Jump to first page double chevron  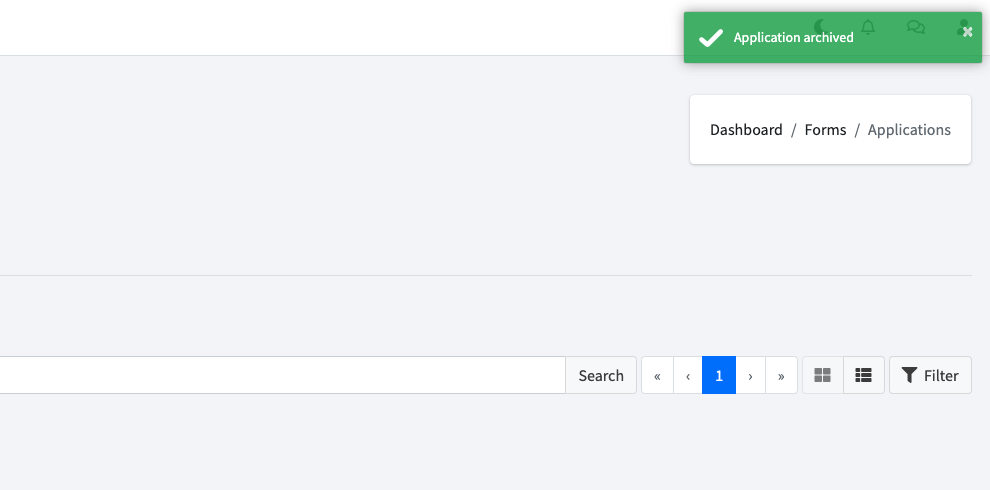(x=657, y=376)
